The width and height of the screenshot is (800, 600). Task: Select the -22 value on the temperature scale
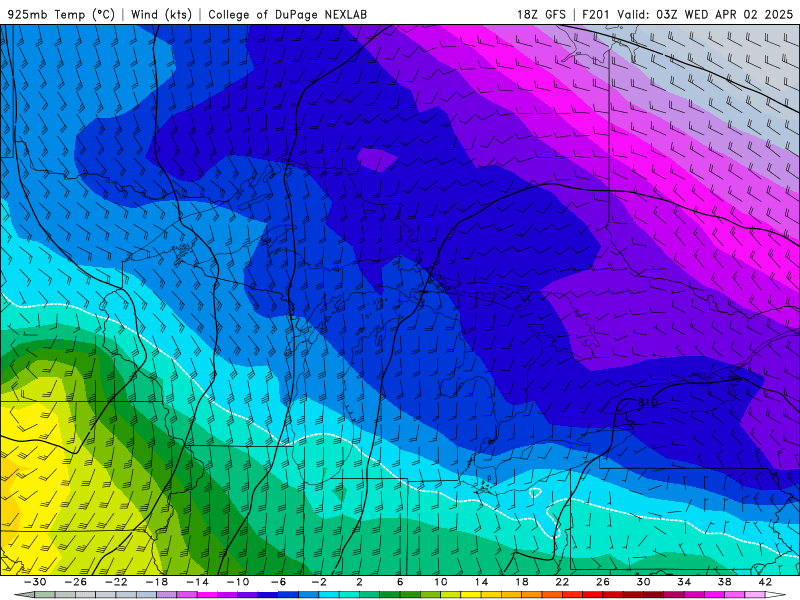[x=116, y=582]
